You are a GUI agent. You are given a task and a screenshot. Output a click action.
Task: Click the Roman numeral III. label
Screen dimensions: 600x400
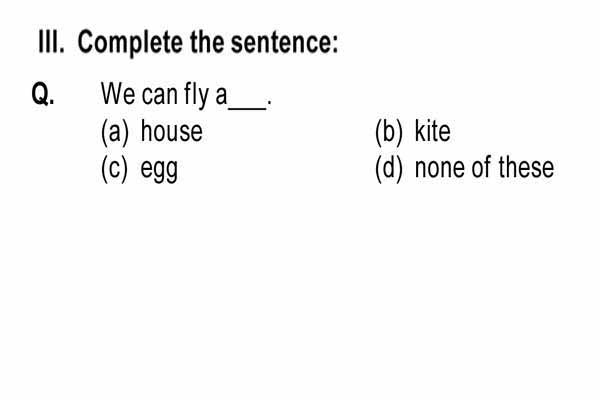(52, 41)
